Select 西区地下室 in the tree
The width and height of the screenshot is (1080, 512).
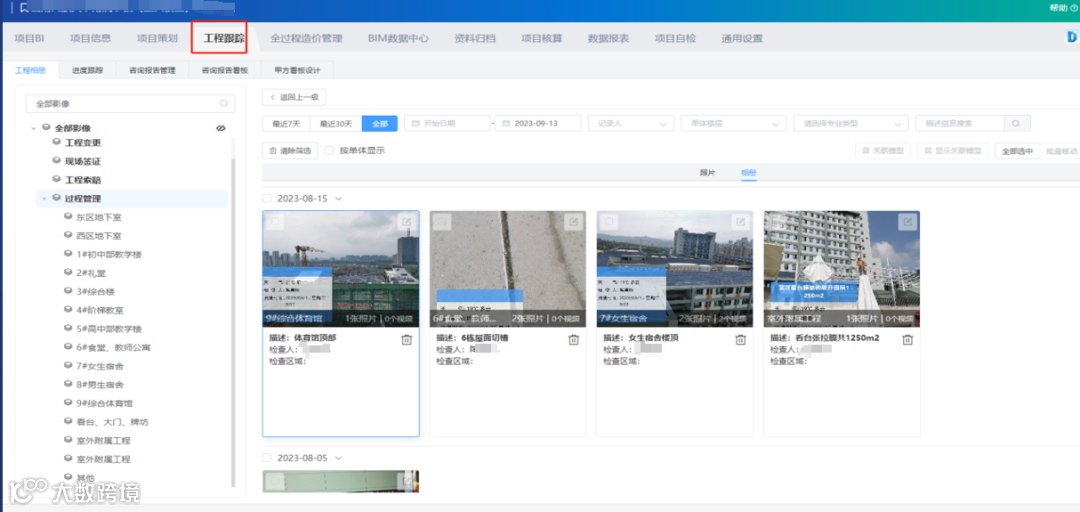pos(98,236)
